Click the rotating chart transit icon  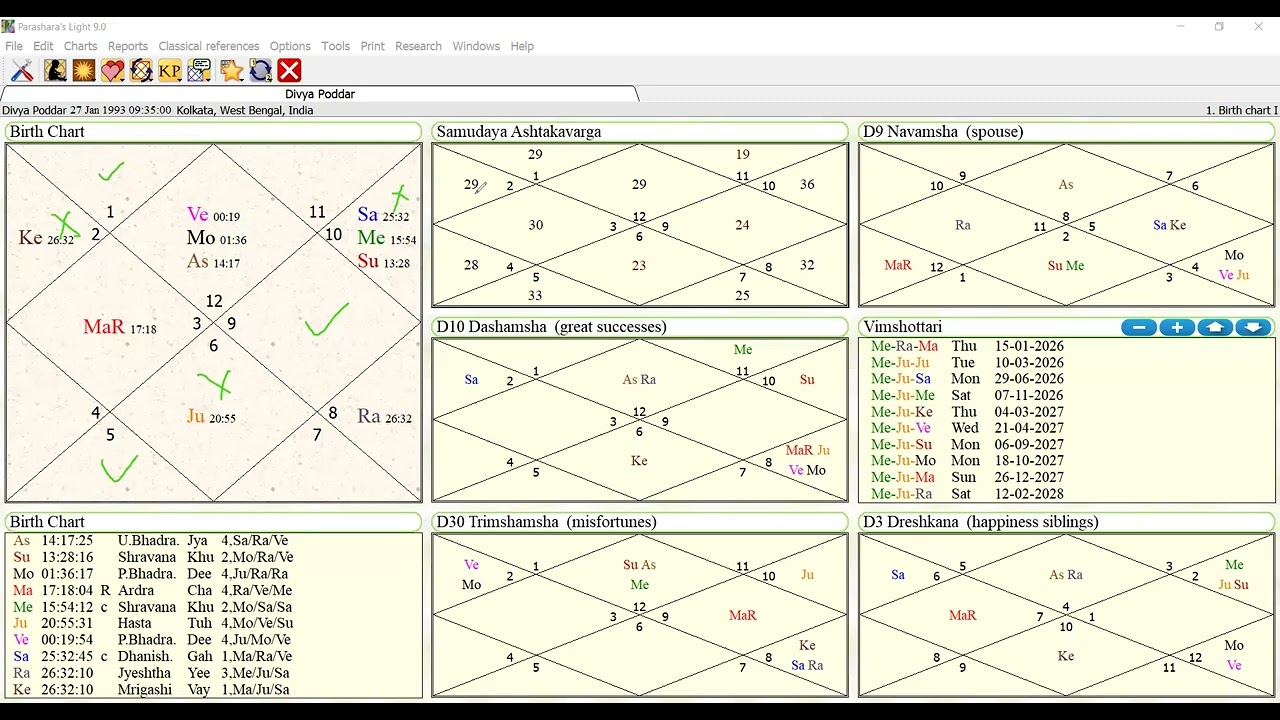point(141,70)
